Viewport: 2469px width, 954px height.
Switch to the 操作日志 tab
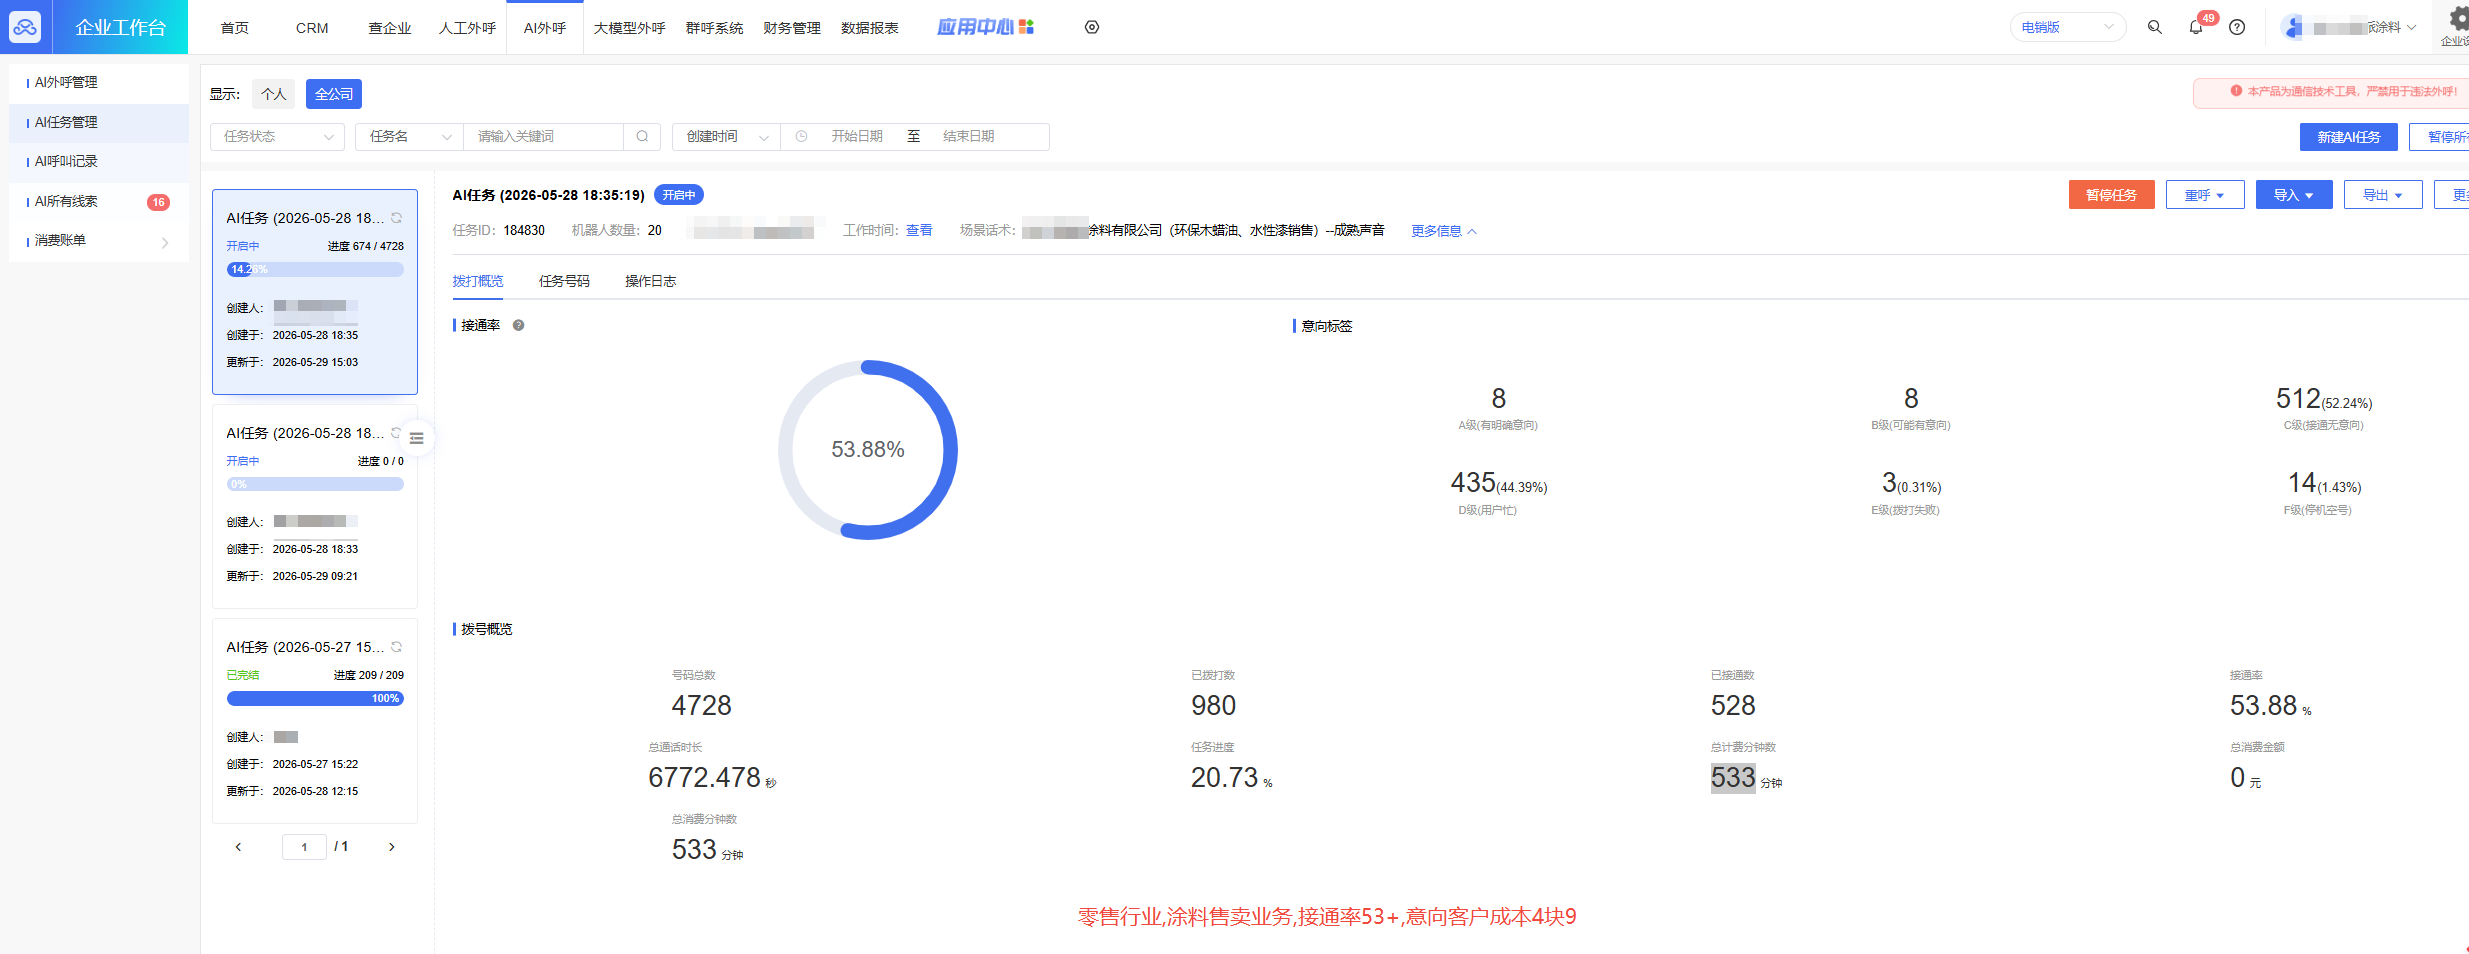coord(650,281)
